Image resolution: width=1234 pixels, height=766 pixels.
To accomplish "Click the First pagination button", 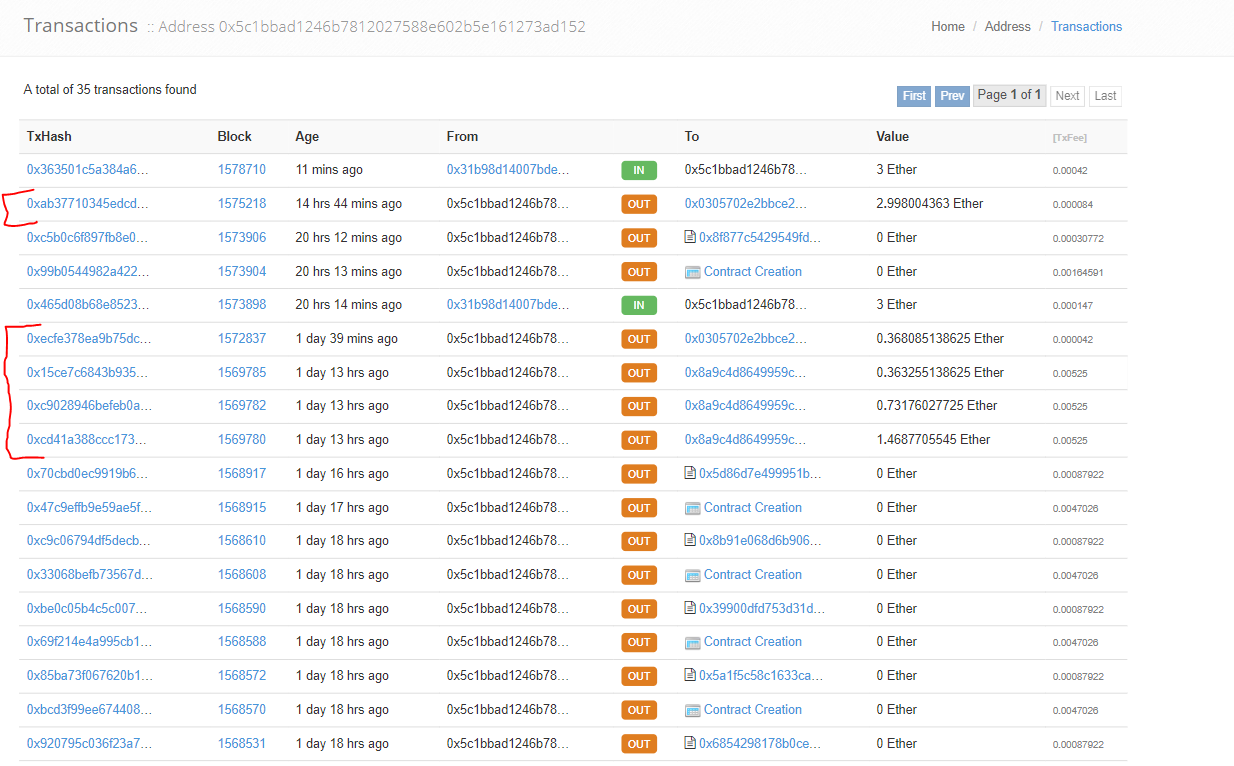I will (913, 95).
